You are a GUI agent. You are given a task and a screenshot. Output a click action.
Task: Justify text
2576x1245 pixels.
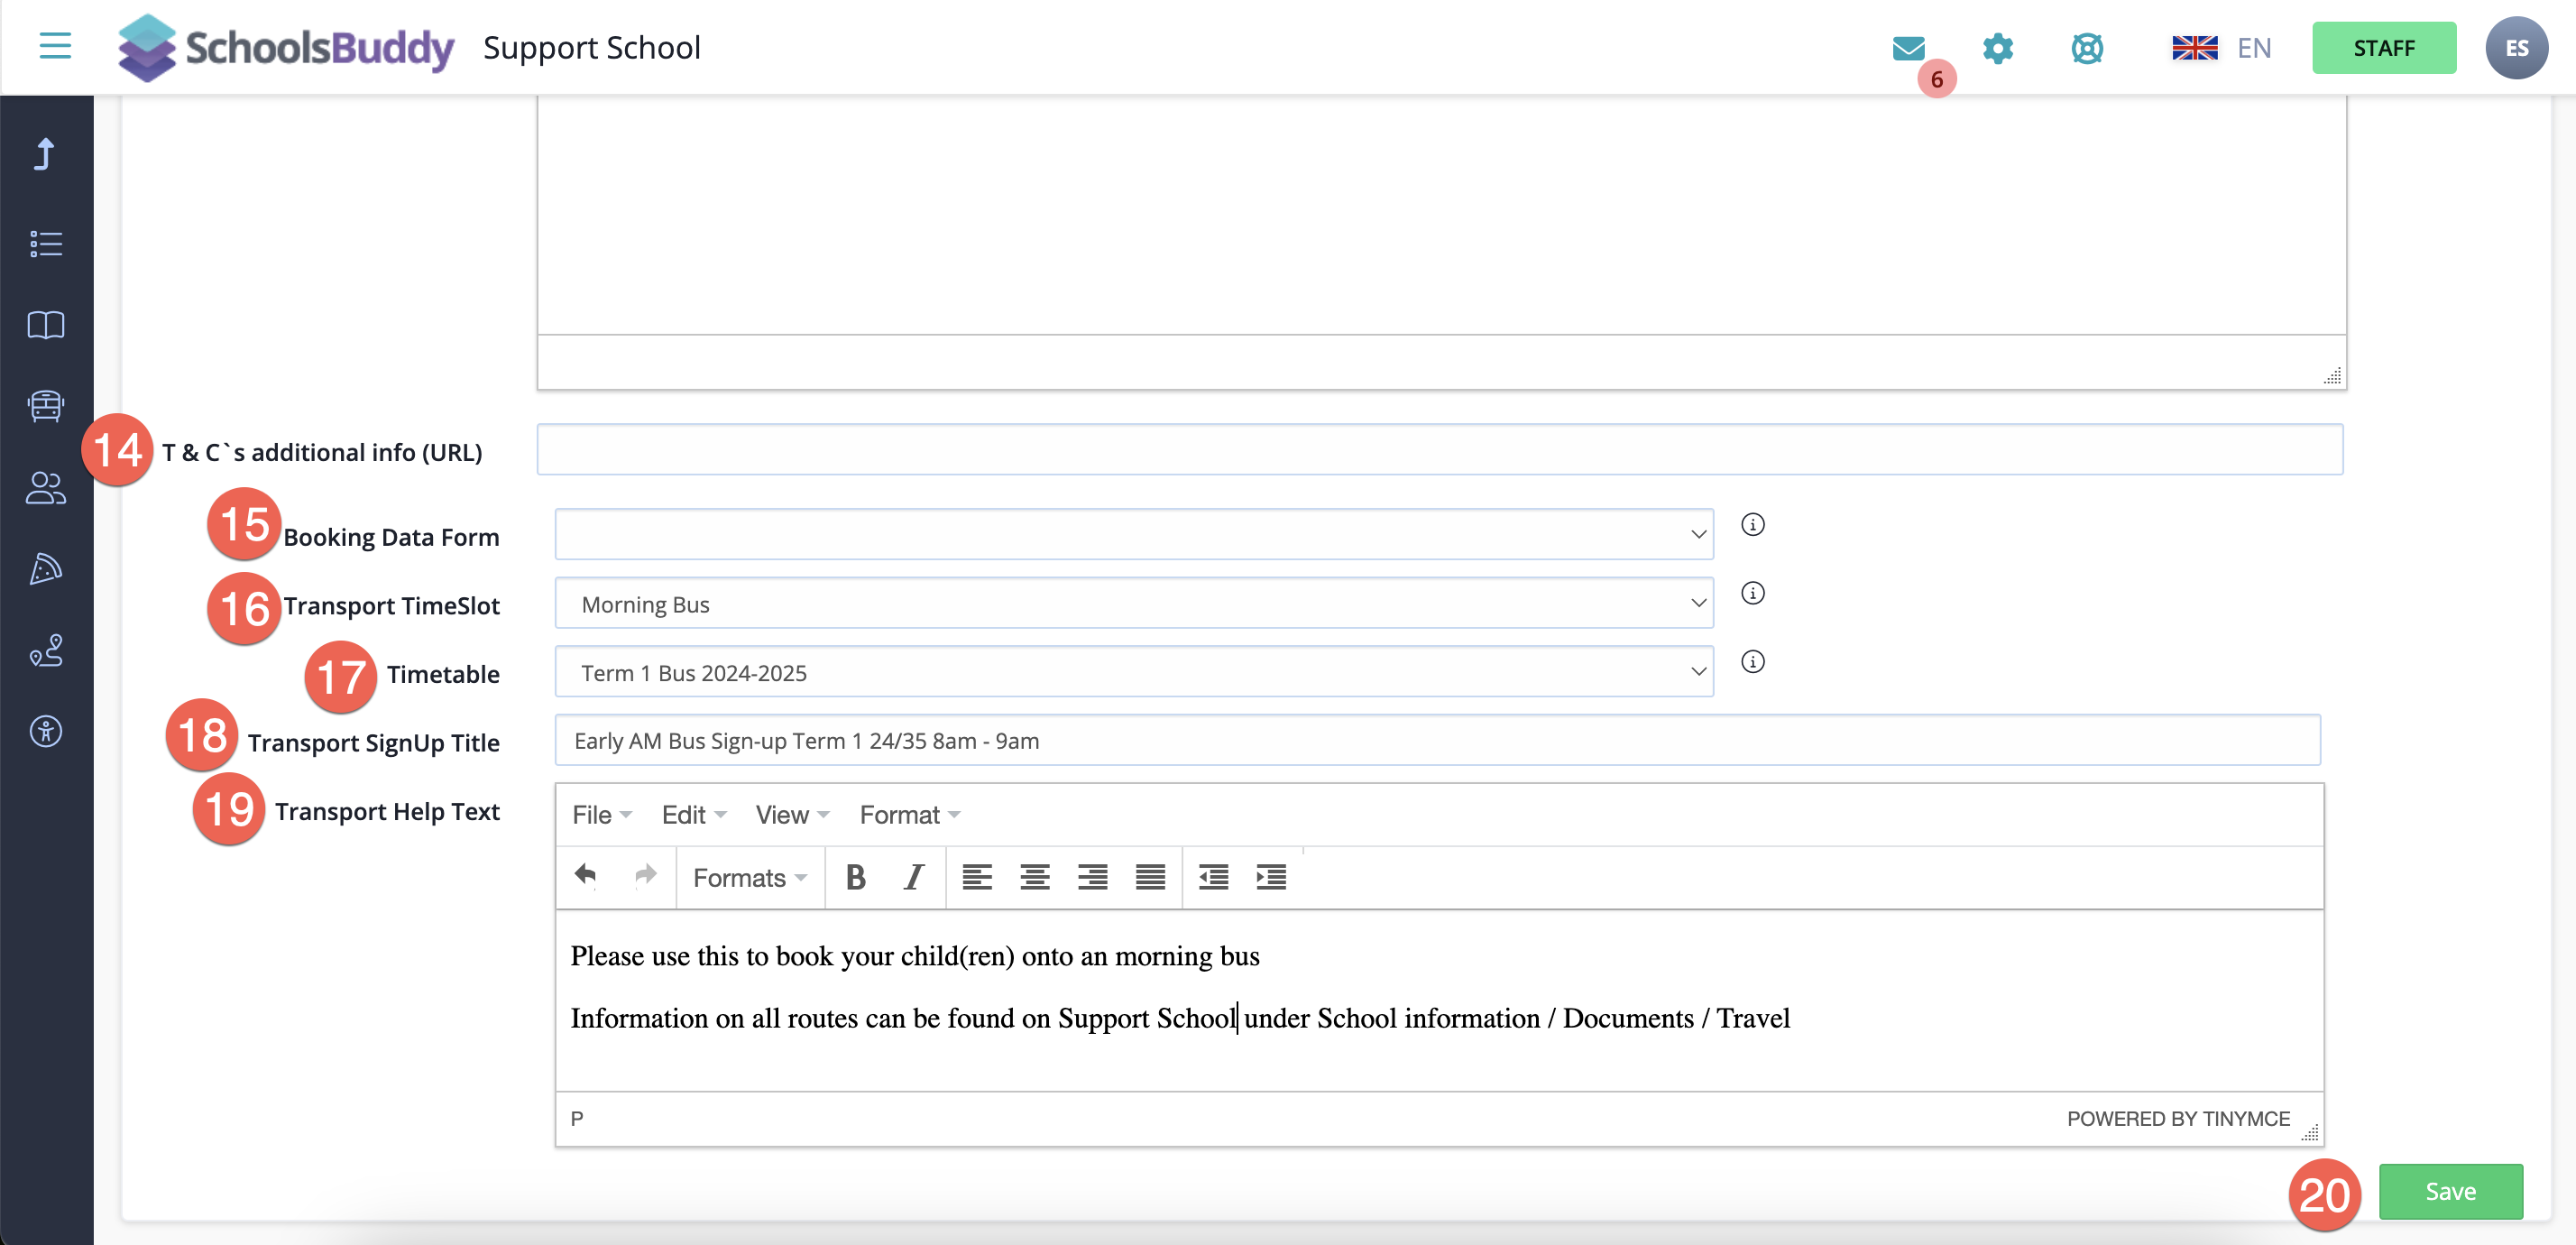1150,877
